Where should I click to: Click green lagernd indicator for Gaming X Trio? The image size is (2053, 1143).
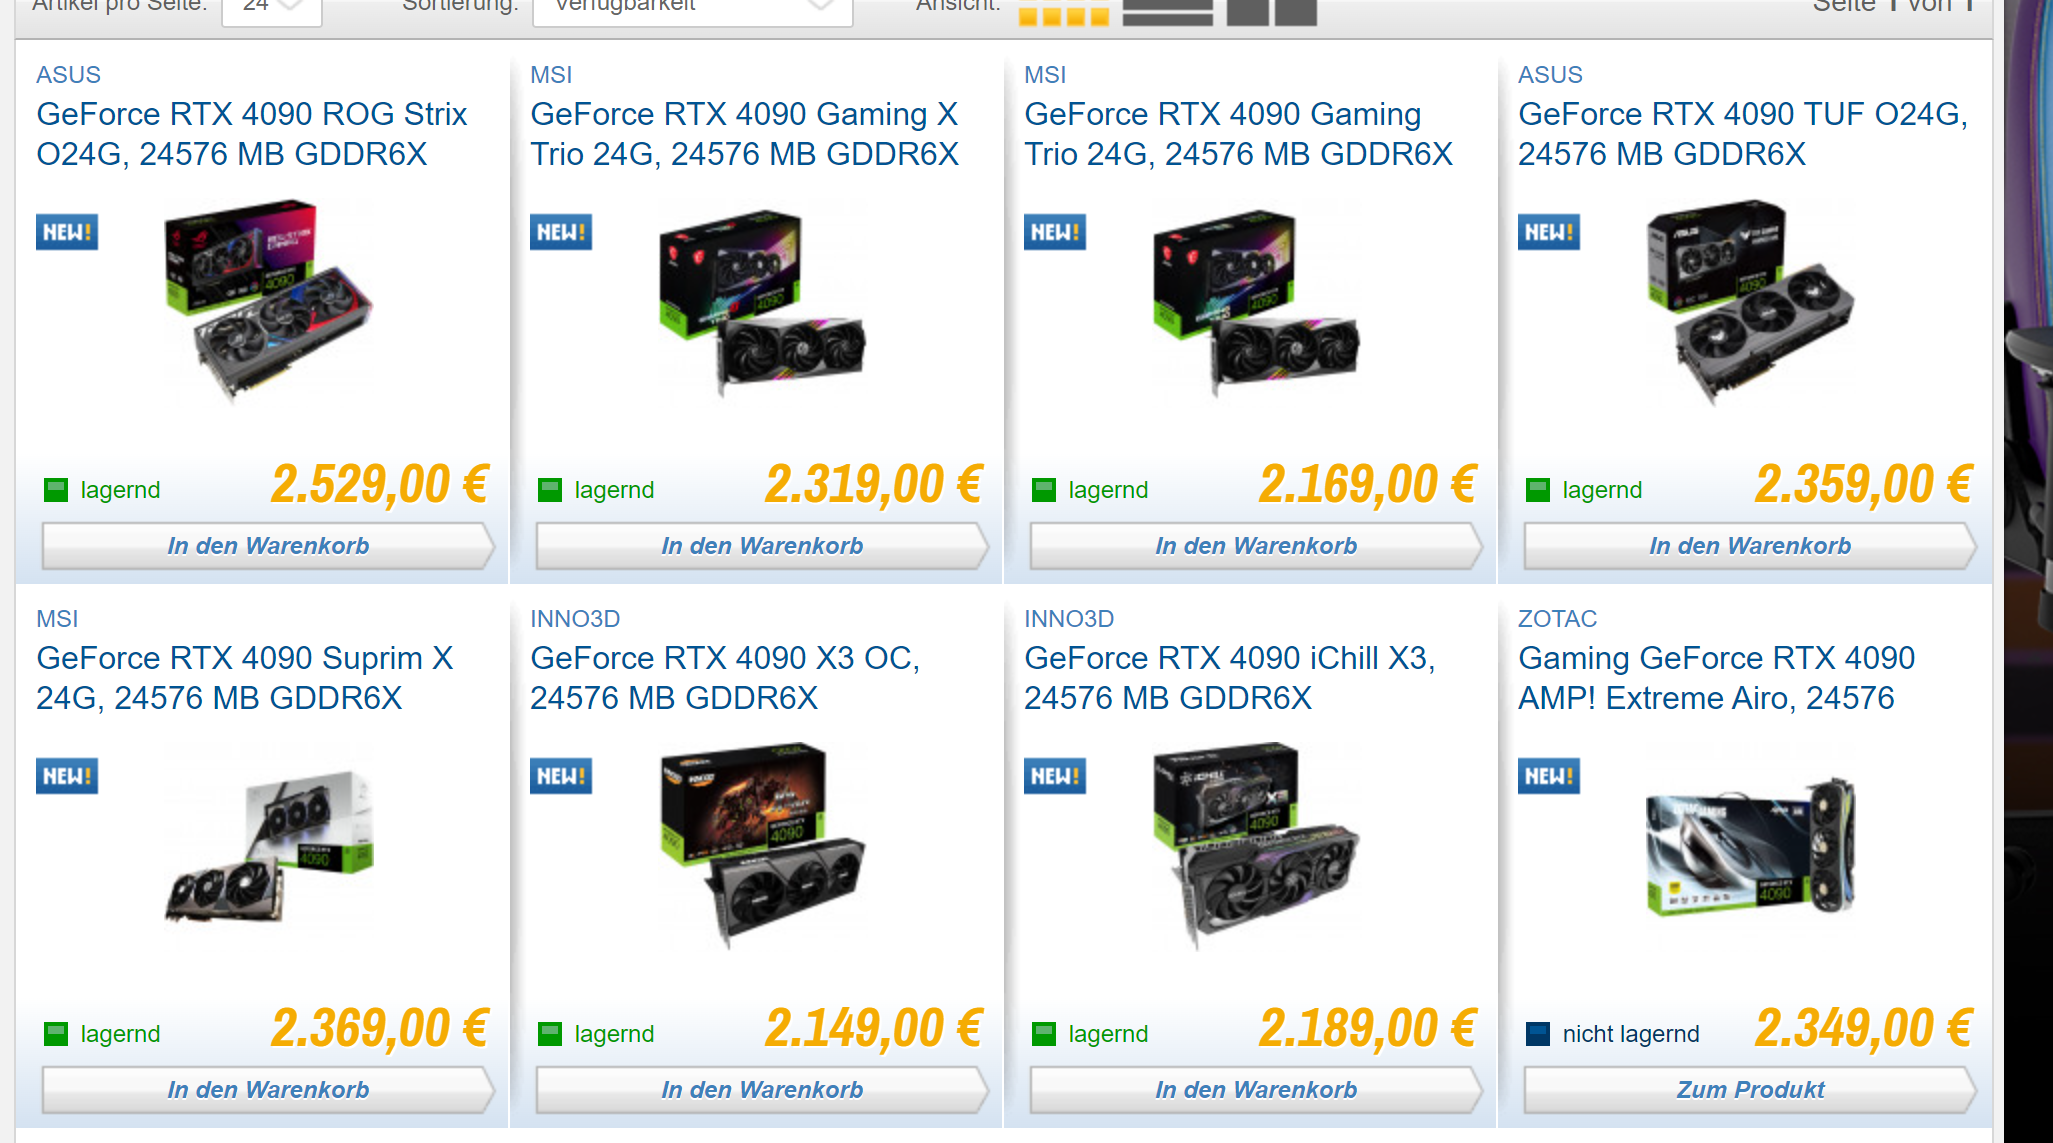550,490
